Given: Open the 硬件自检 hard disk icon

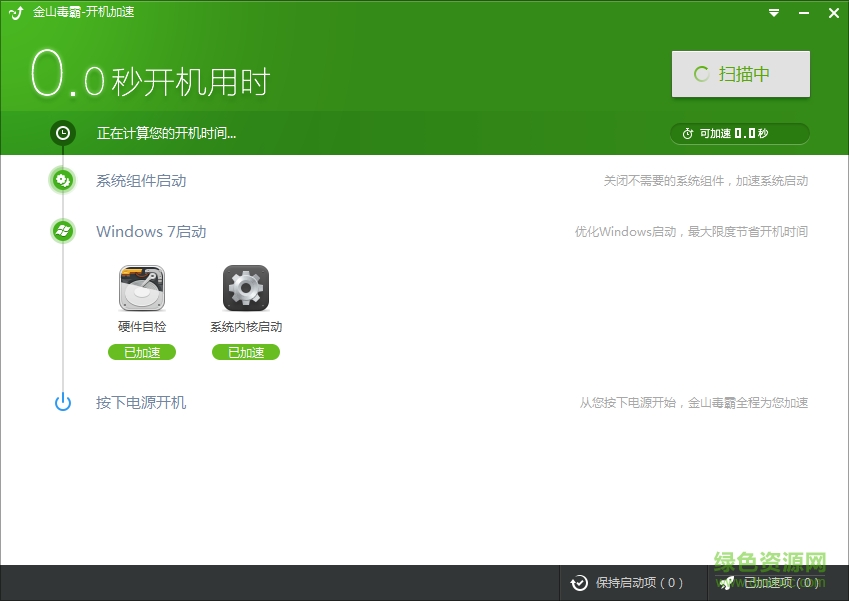Looking at the screenshot, I should 142,288.
